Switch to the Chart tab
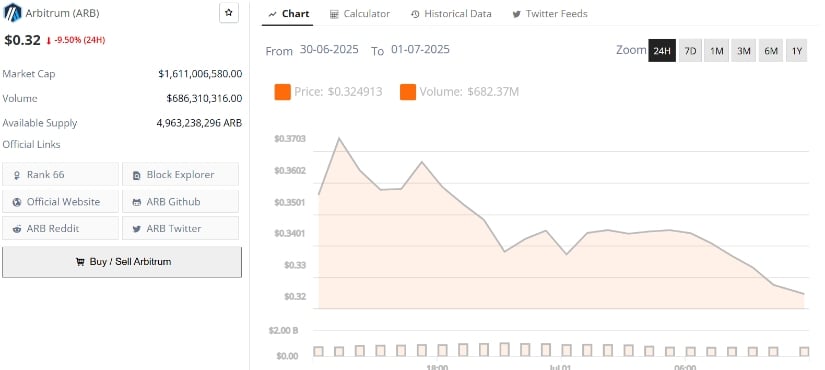 [288, 14]
